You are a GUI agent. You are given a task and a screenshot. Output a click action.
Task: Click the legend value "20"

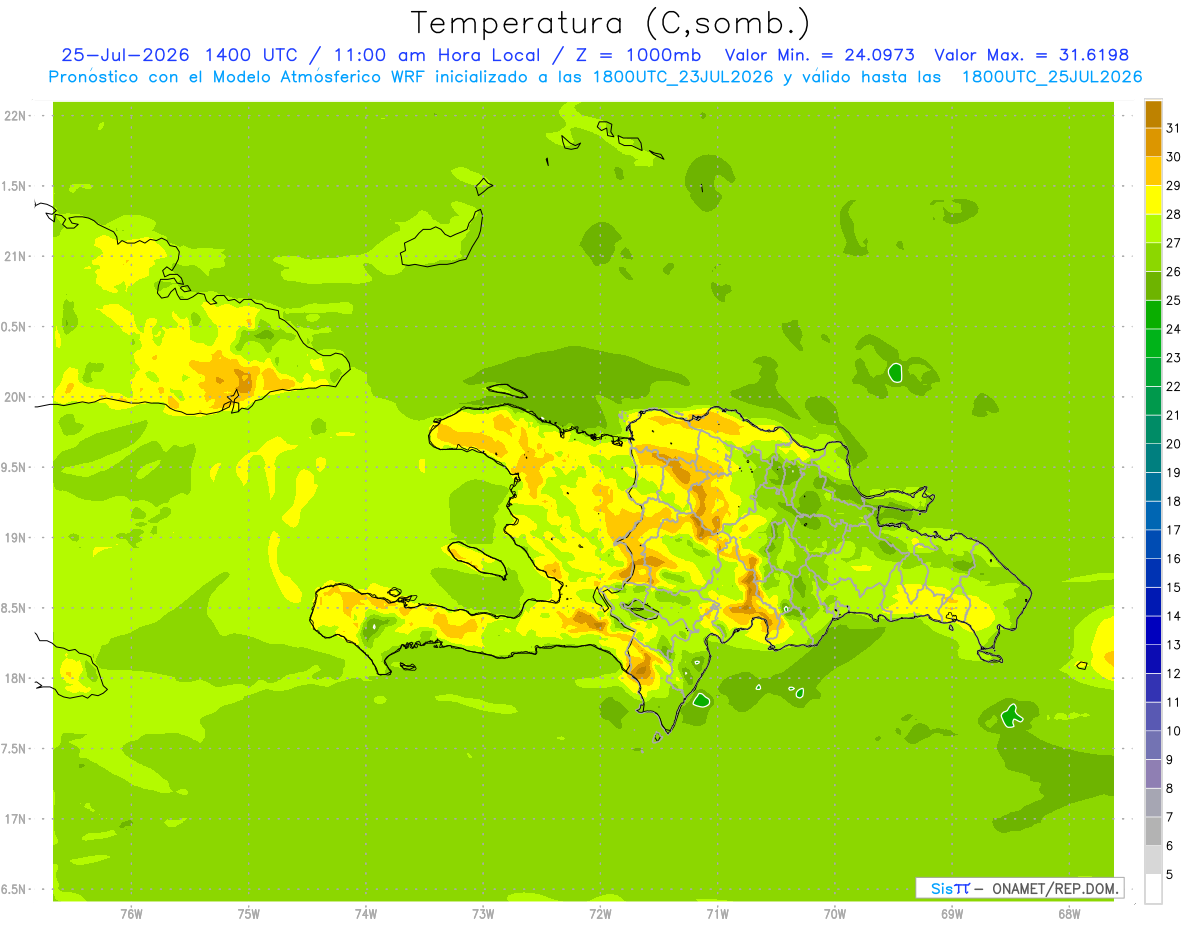pyautogui.click(x=1174, y=444)
